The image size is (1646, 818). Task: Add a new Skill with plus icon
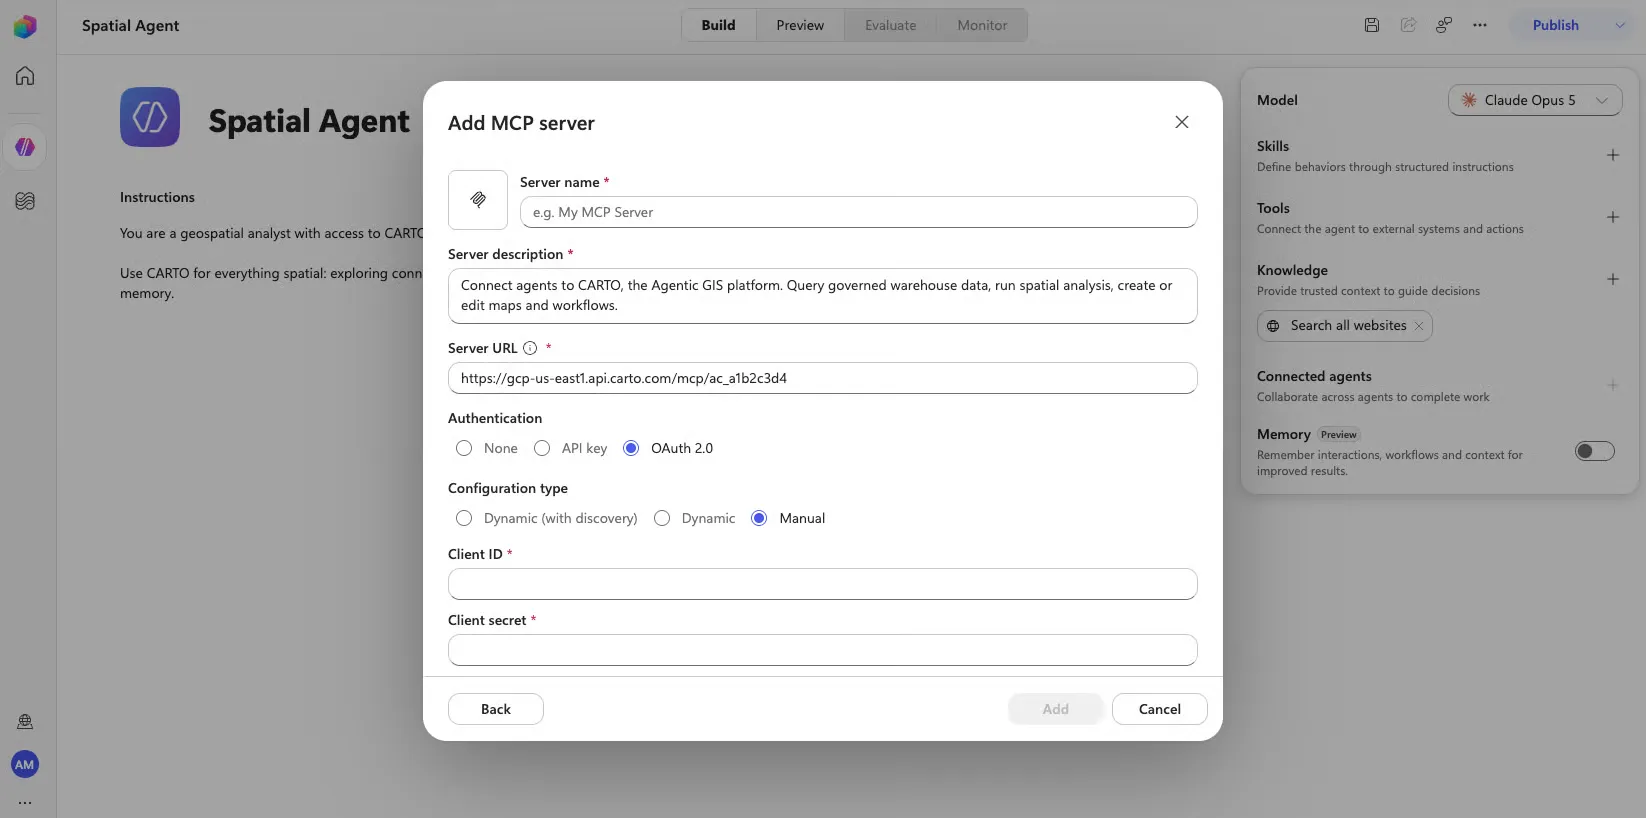pyautogui.click(x=1613, y=155)
